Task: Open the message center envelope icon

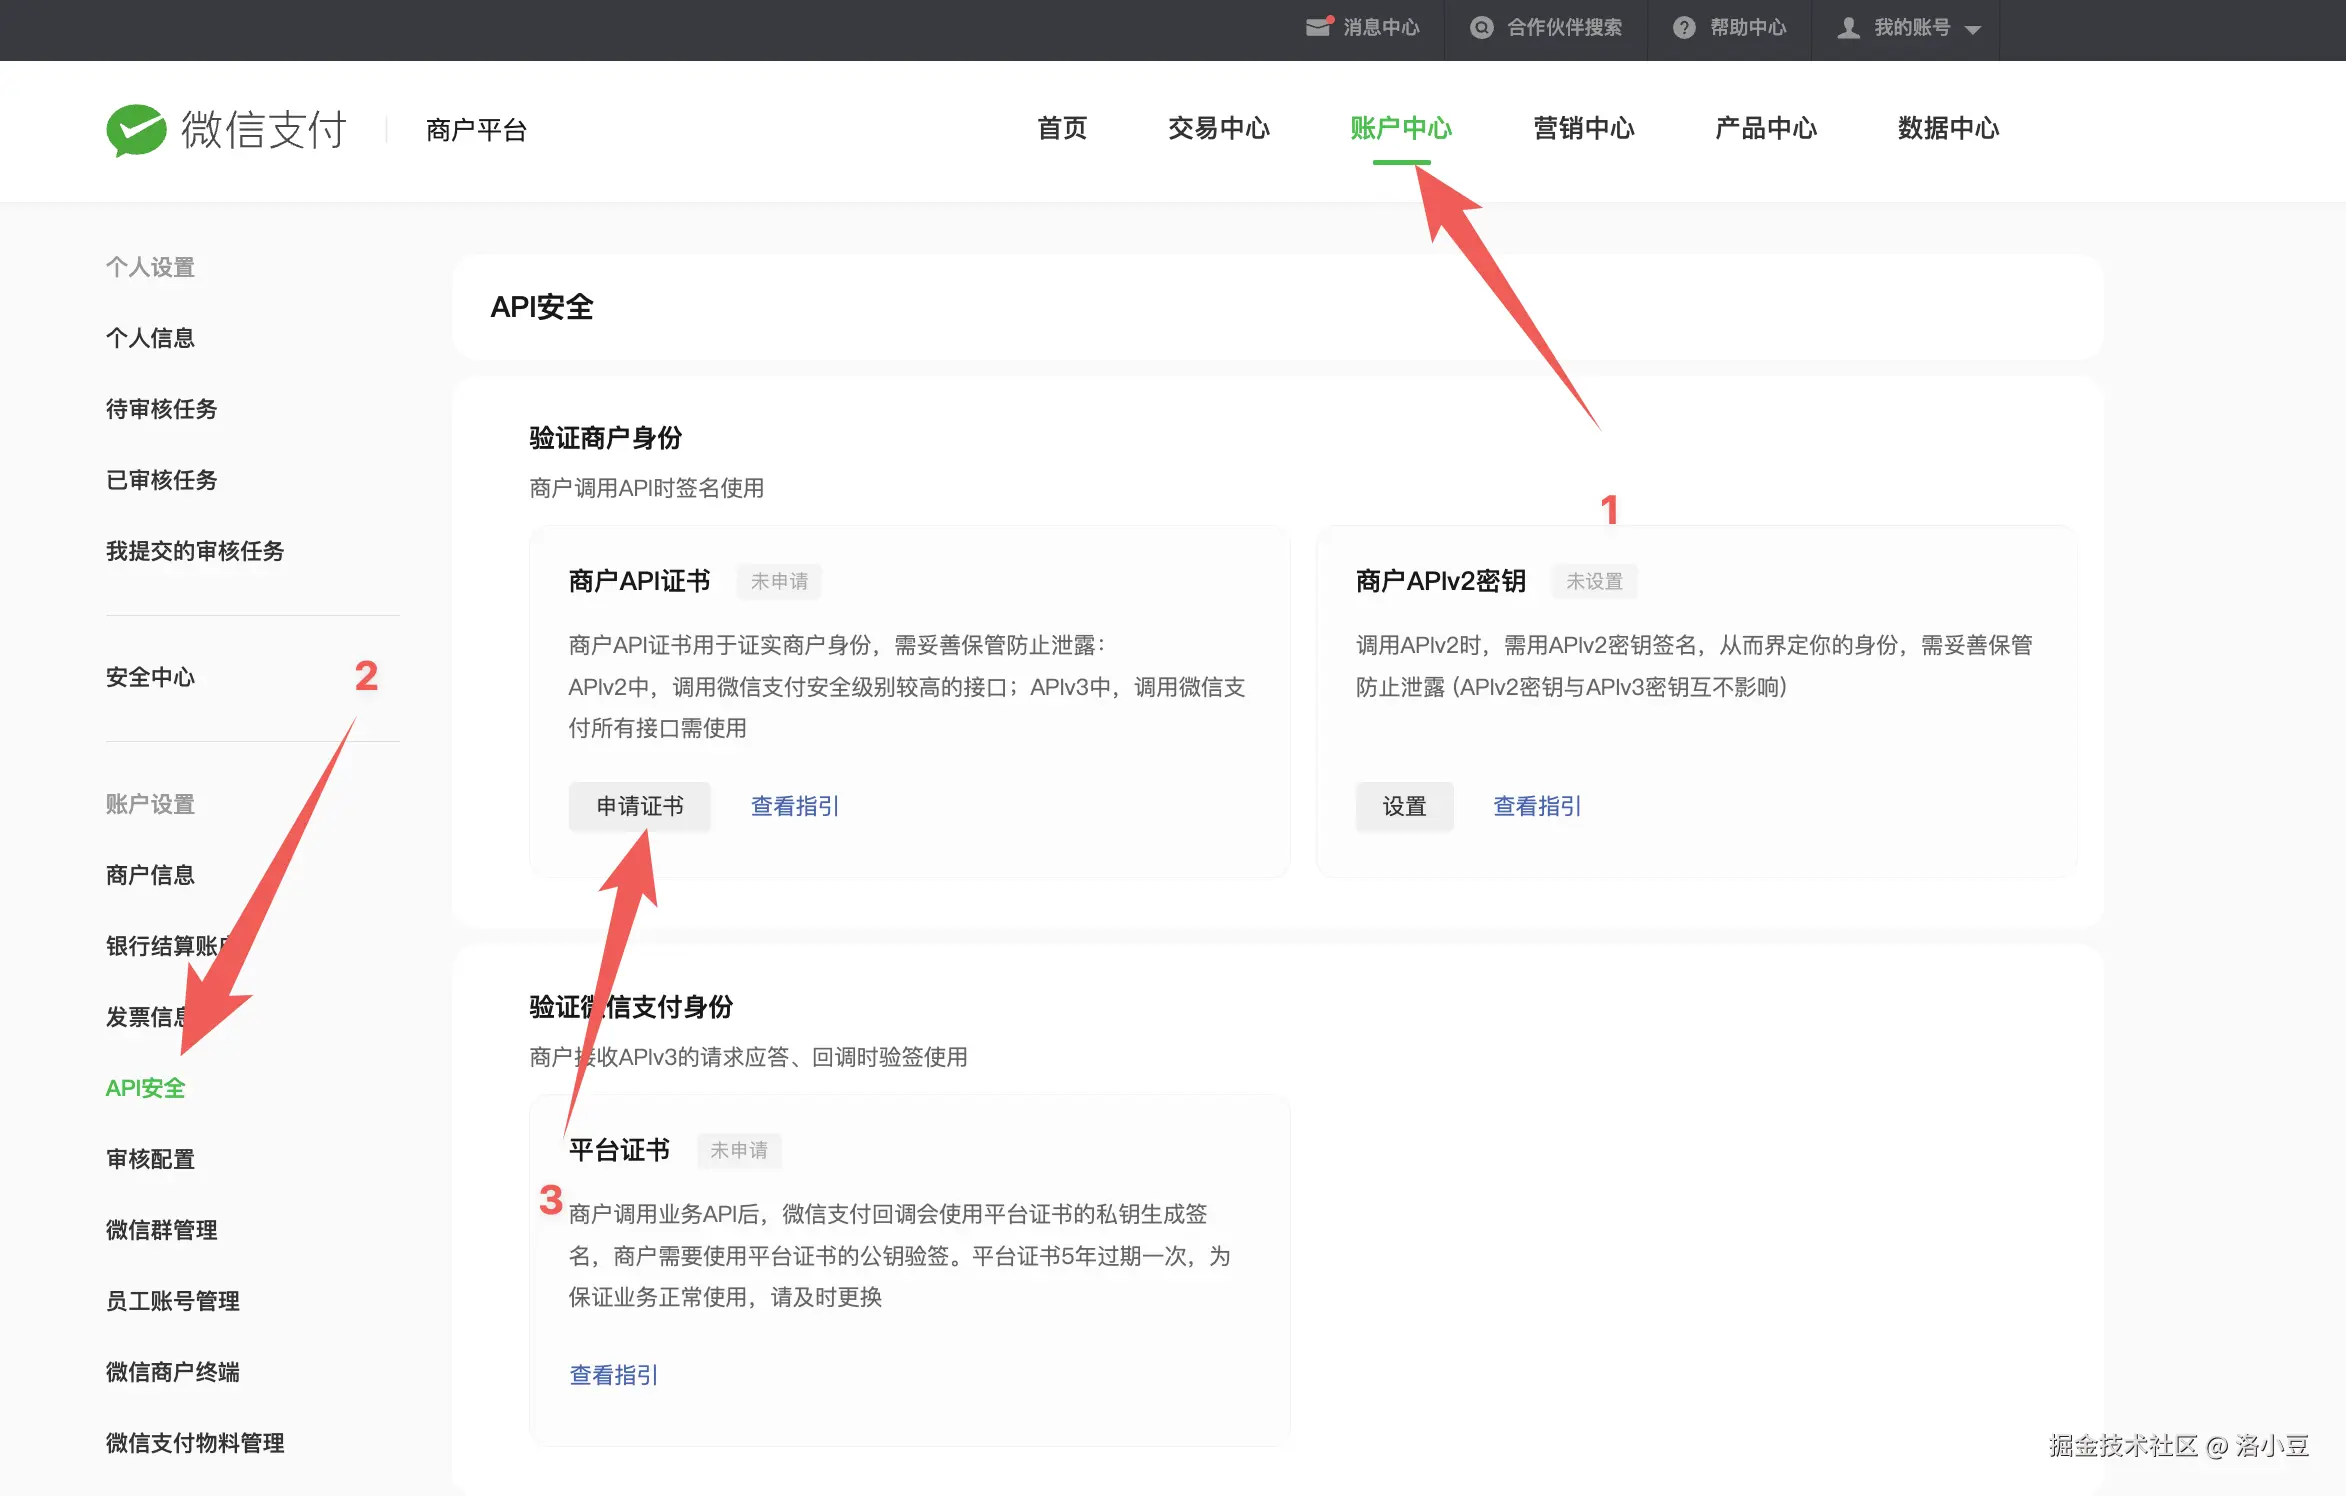Action: [x=1319, y=27]
